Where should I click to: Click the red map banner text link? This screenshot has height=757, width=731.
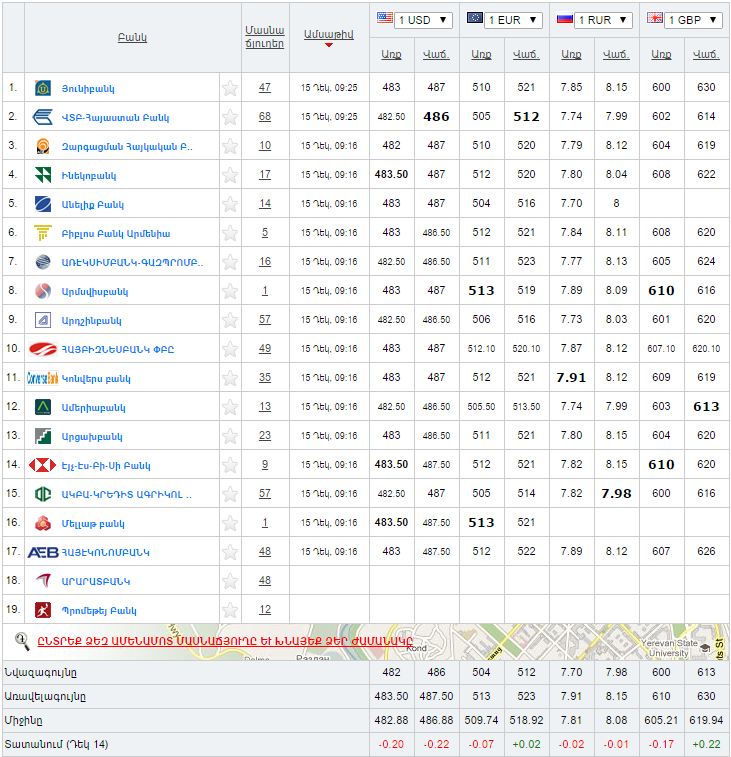tap(225, 641)
